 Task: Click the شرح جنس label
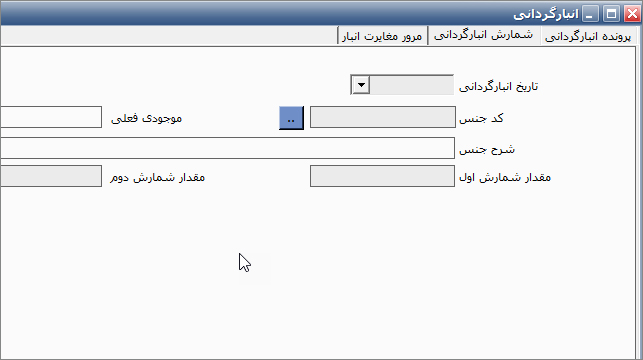click(x=487, y=149)
